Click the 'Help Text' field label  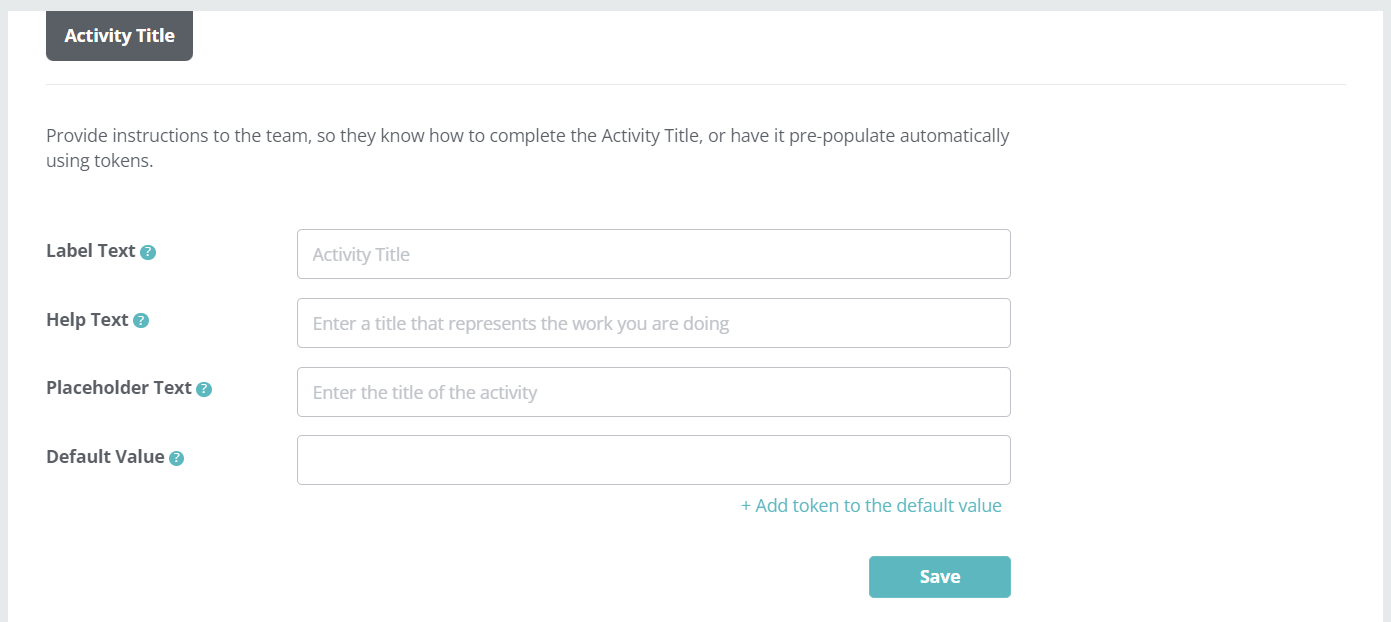tap(86, 319)
